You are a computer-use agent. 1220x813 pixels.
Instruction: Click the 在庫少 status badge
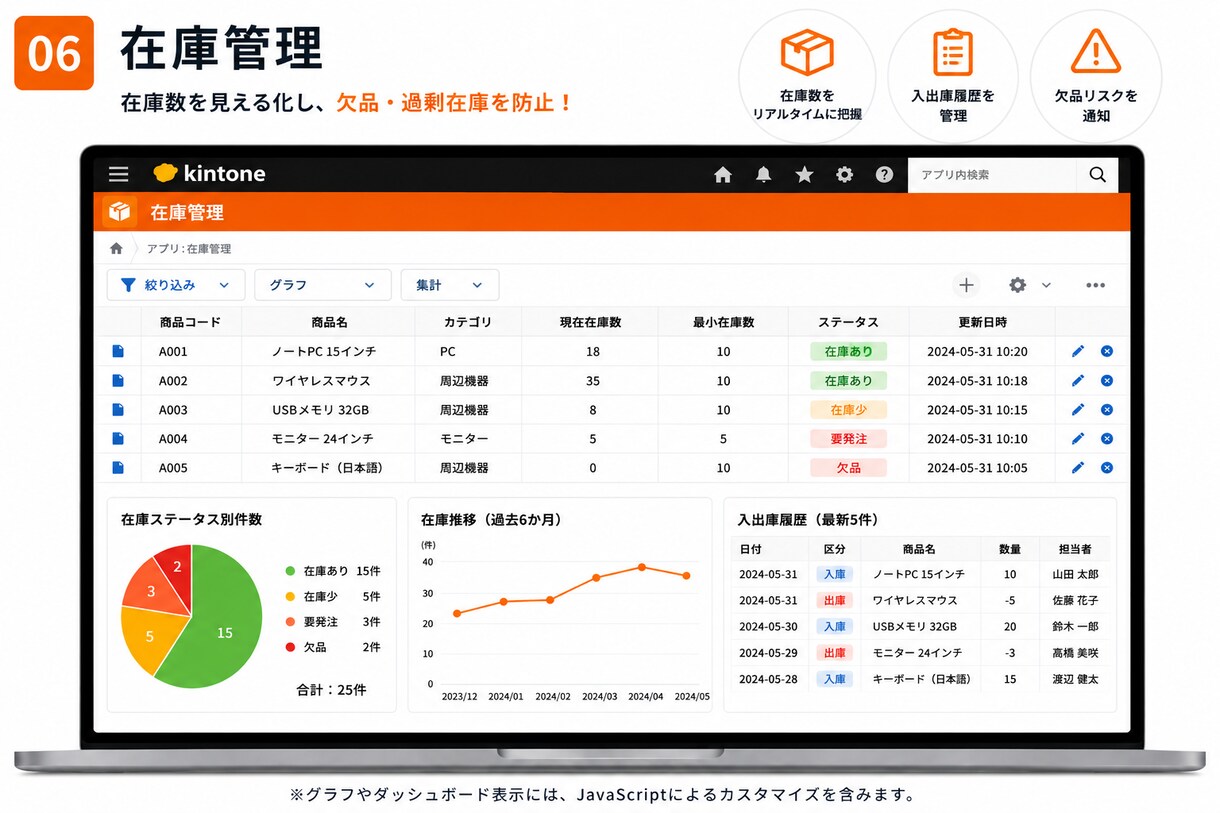point(849,409)
